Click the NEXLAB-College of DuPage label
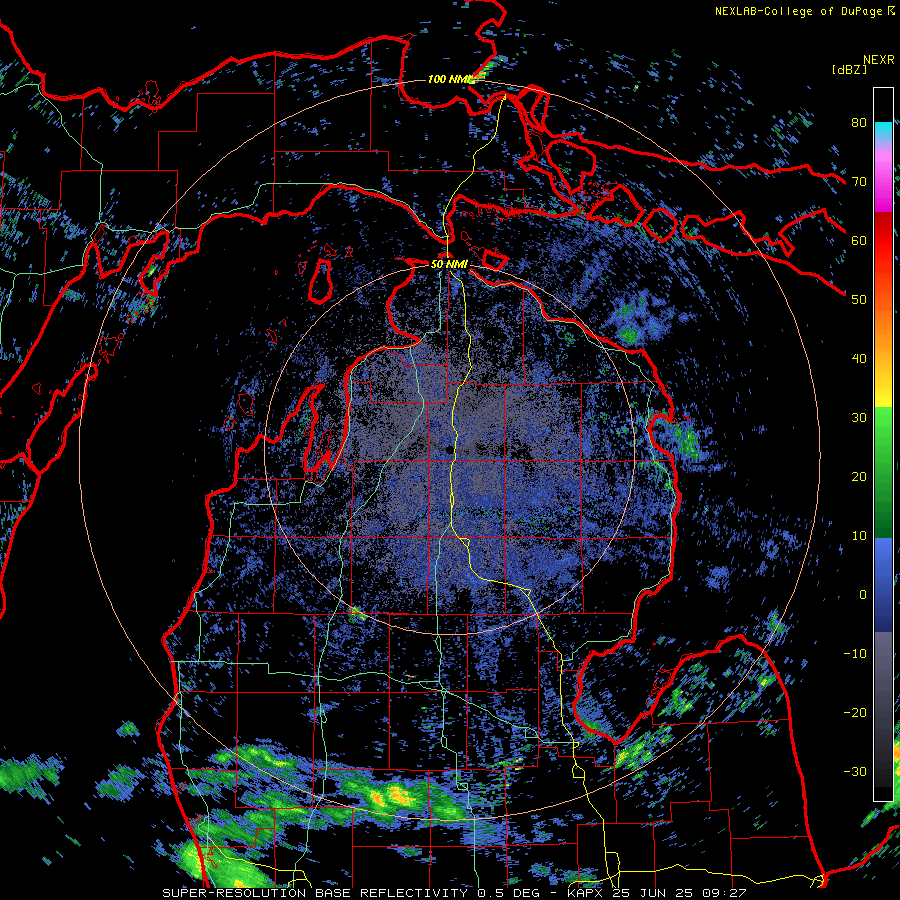Screen dimensions: 900x900 798,11
